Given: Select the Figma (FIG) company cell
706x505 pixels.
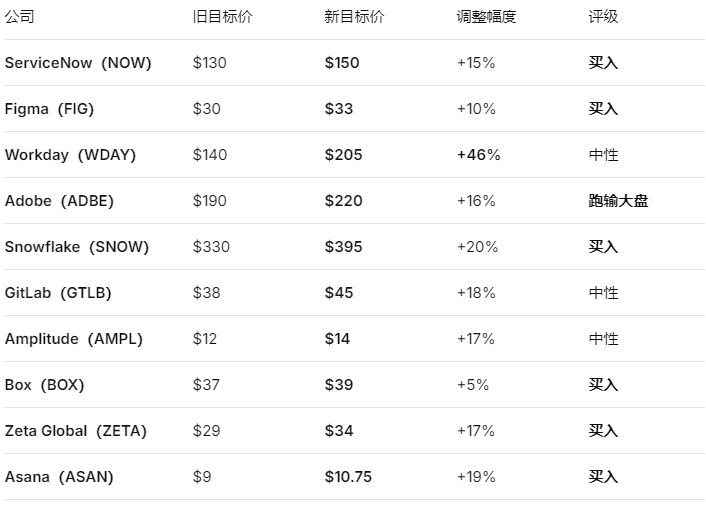Looking at the screenshot, I should [x=50, y=109].
